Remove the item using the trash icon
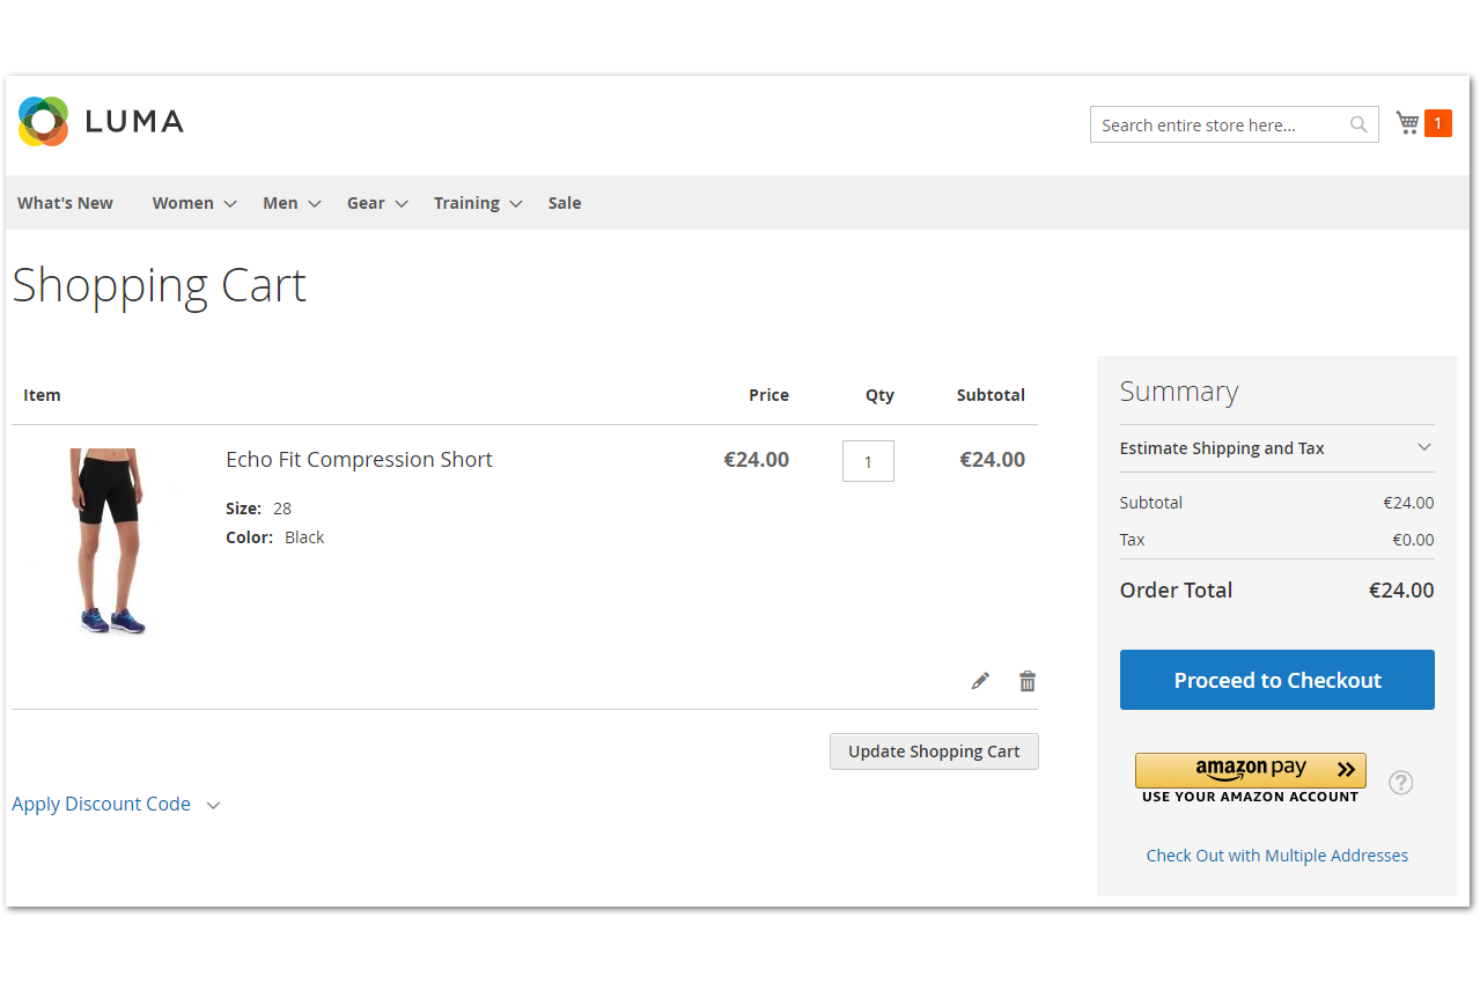This screenshot has width=1480, height=987. pyautogui.click(x=1027, y=680)
